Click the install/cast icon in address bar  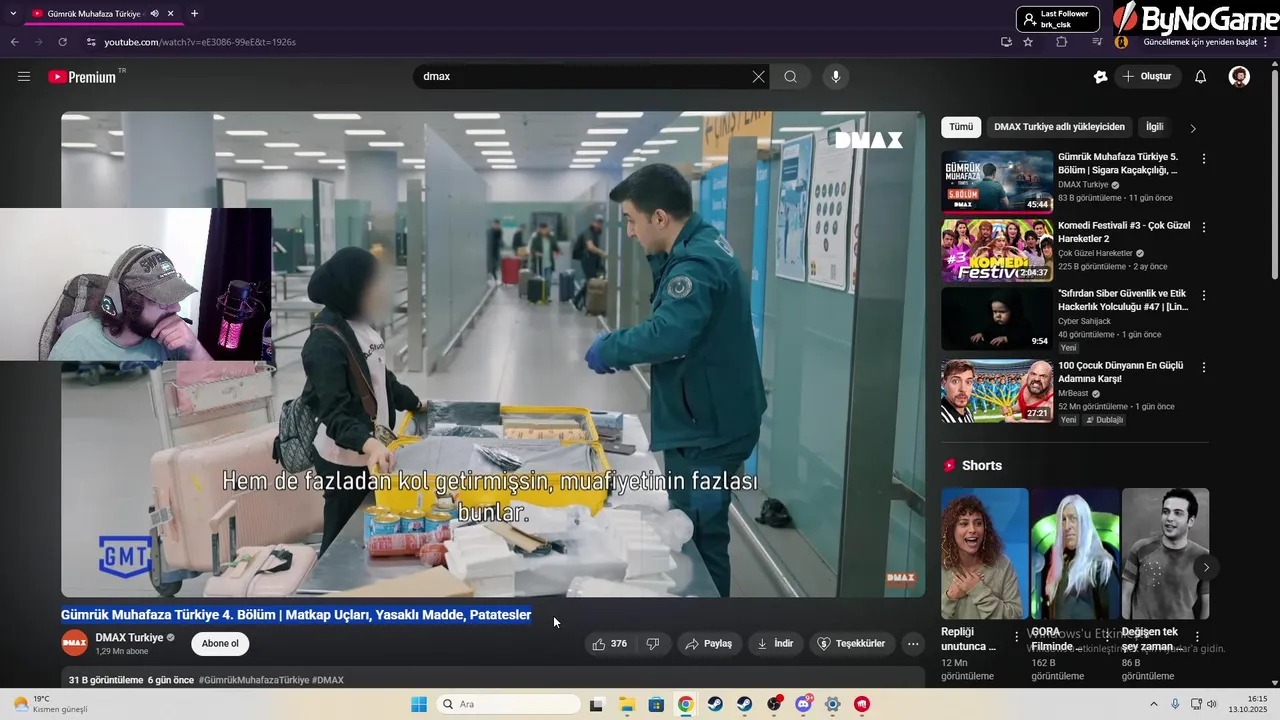click(x=1007, y=42)
